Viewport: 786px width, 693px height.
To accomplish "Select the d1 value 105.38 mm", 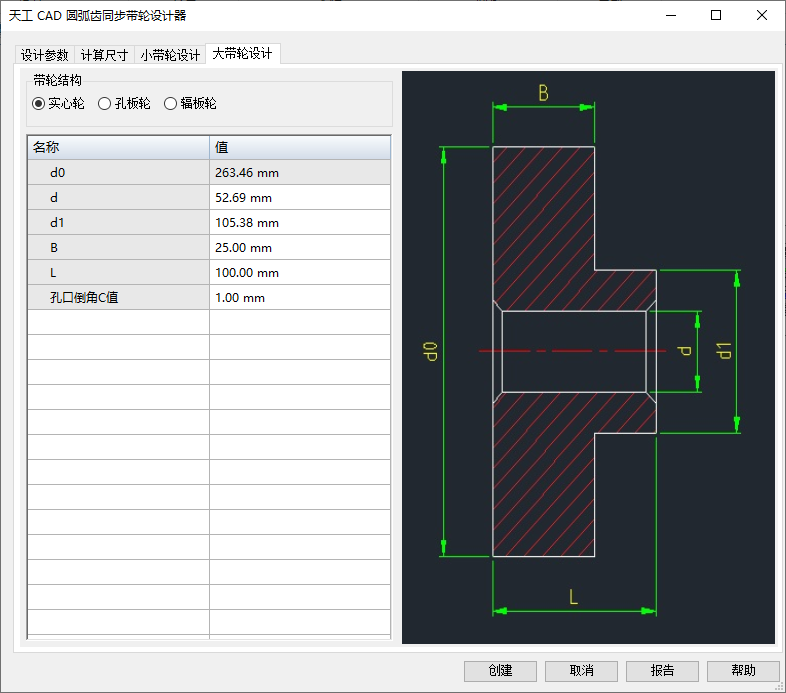I will click(x=299, y=223).
